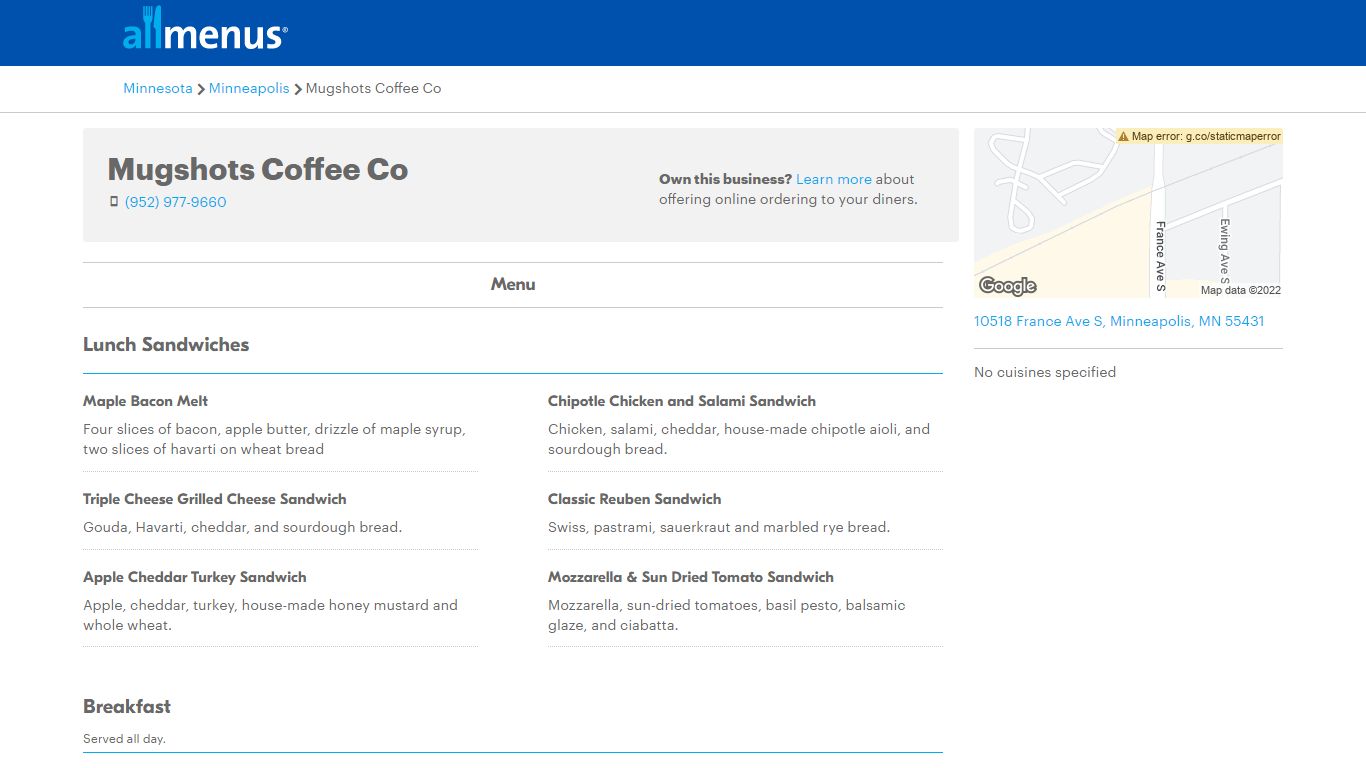The width and height of the screenshot is (1366, 768).
Task: Click the map error warning icon
Action: pyautogui.click(x=1123, y=136)
